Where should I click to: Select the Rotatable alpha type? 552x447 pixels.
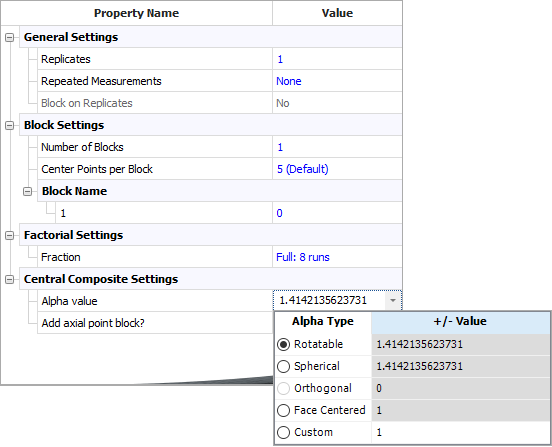(283, 344)
